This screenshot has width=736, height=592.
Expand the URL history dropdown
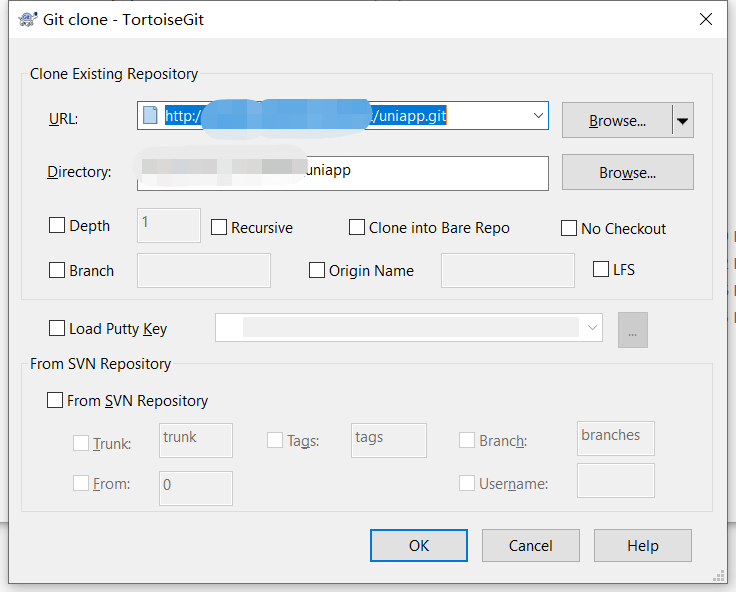tap(538, 115)
